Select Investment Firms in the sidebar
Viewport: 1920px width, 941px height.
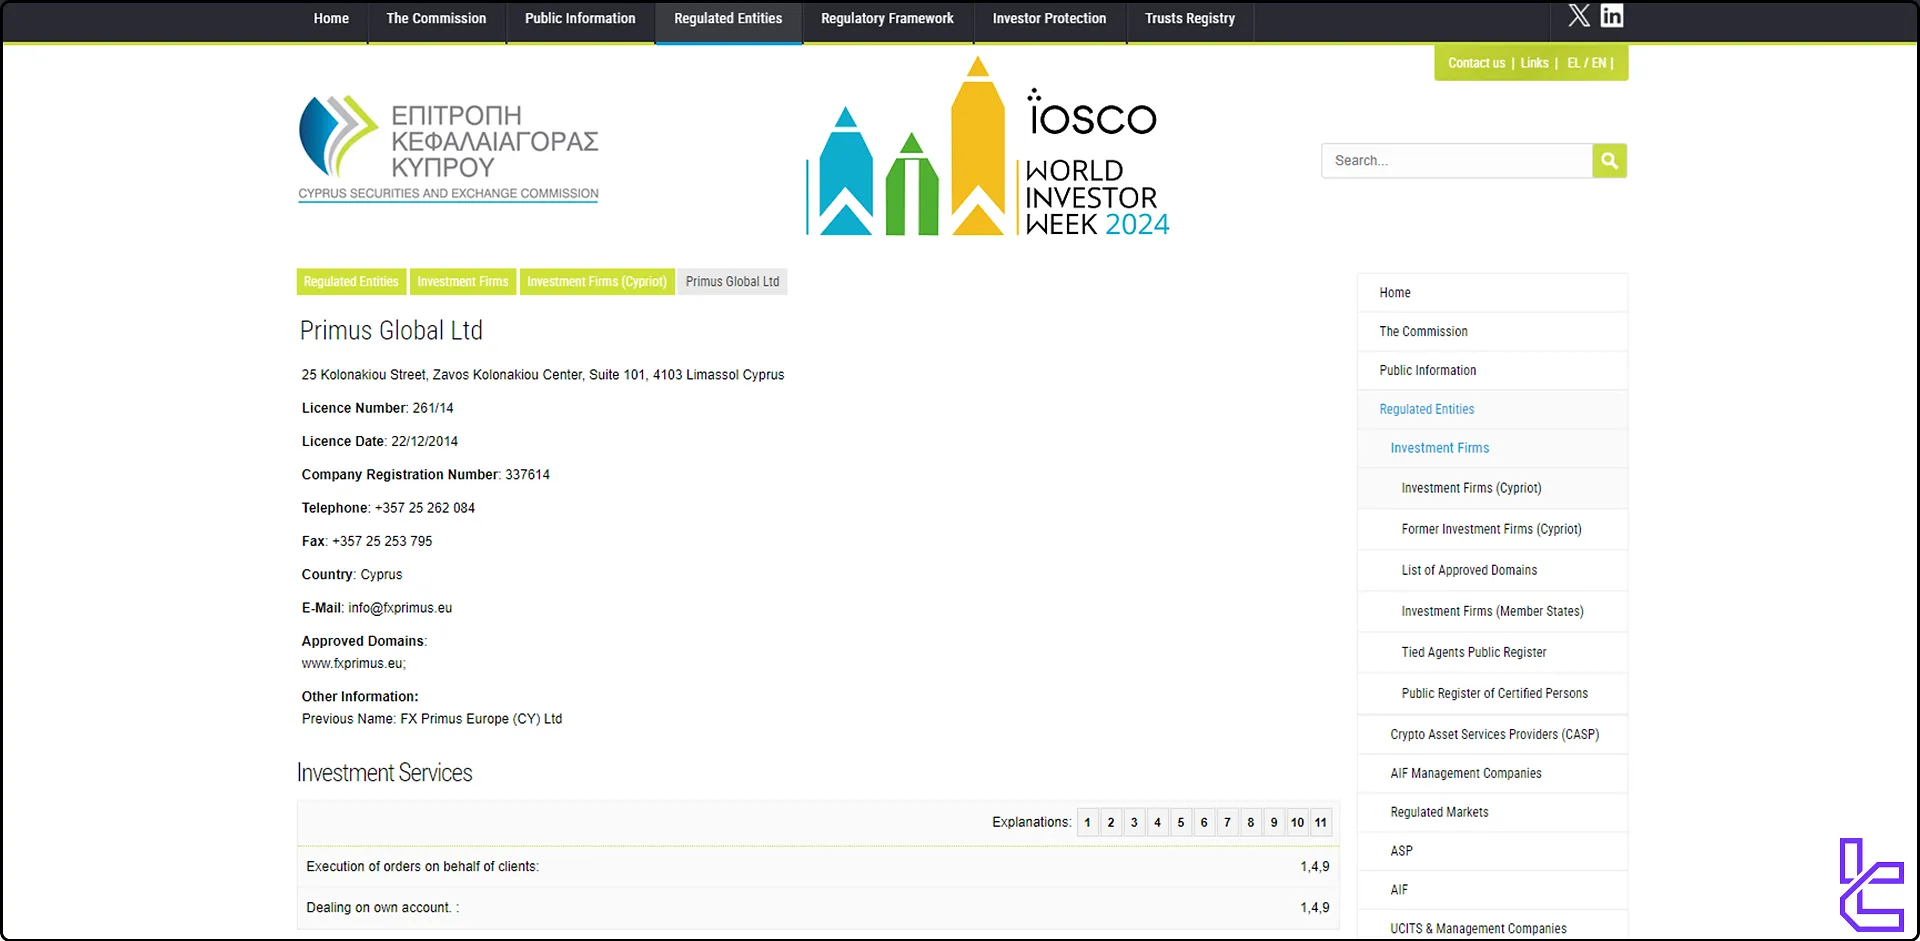click(x=1492, y=449)
